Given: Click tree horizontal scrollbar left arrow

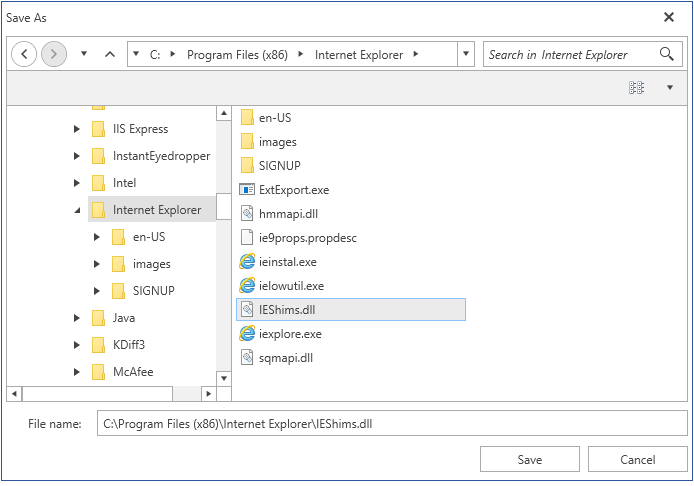Looking at the screenshot, I should pos(14,393).
